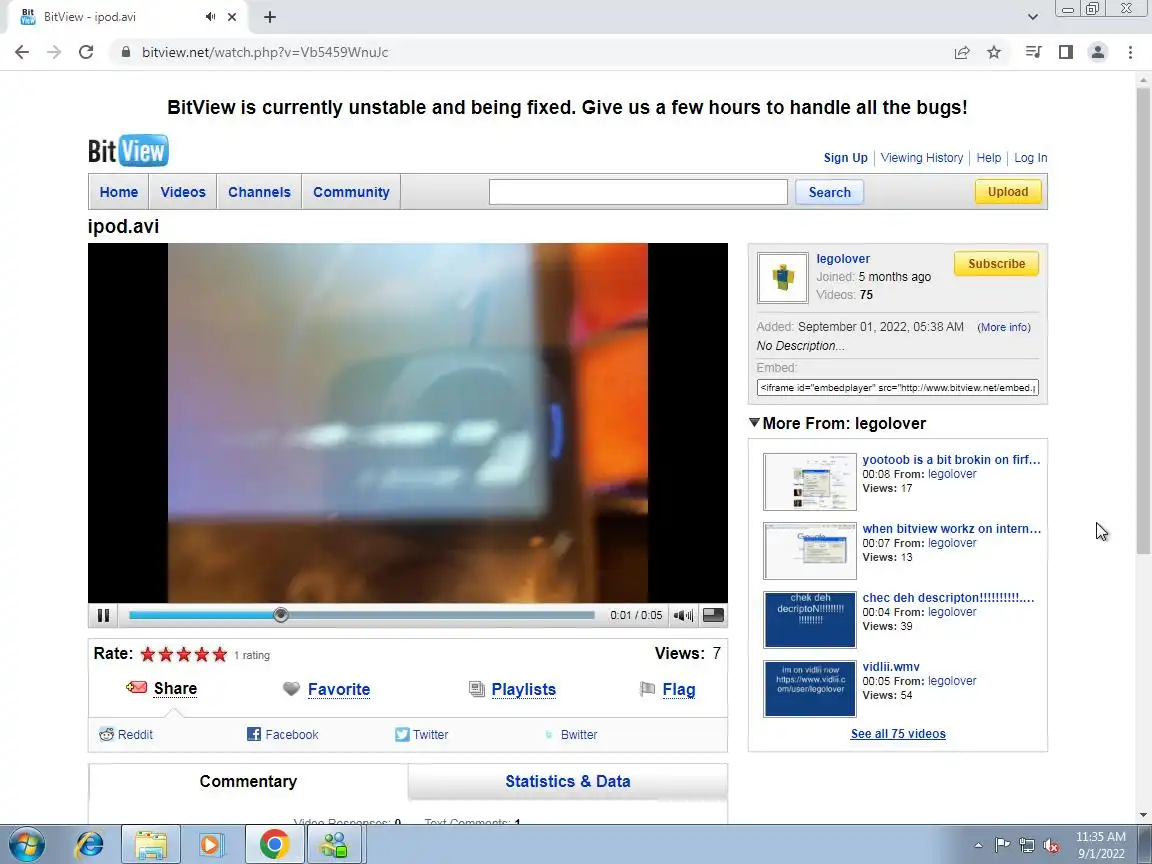The image size is (1152, 864).
Task: Share via the Bwitter icon
Action: pyautogui.click(x=549, y=734)
